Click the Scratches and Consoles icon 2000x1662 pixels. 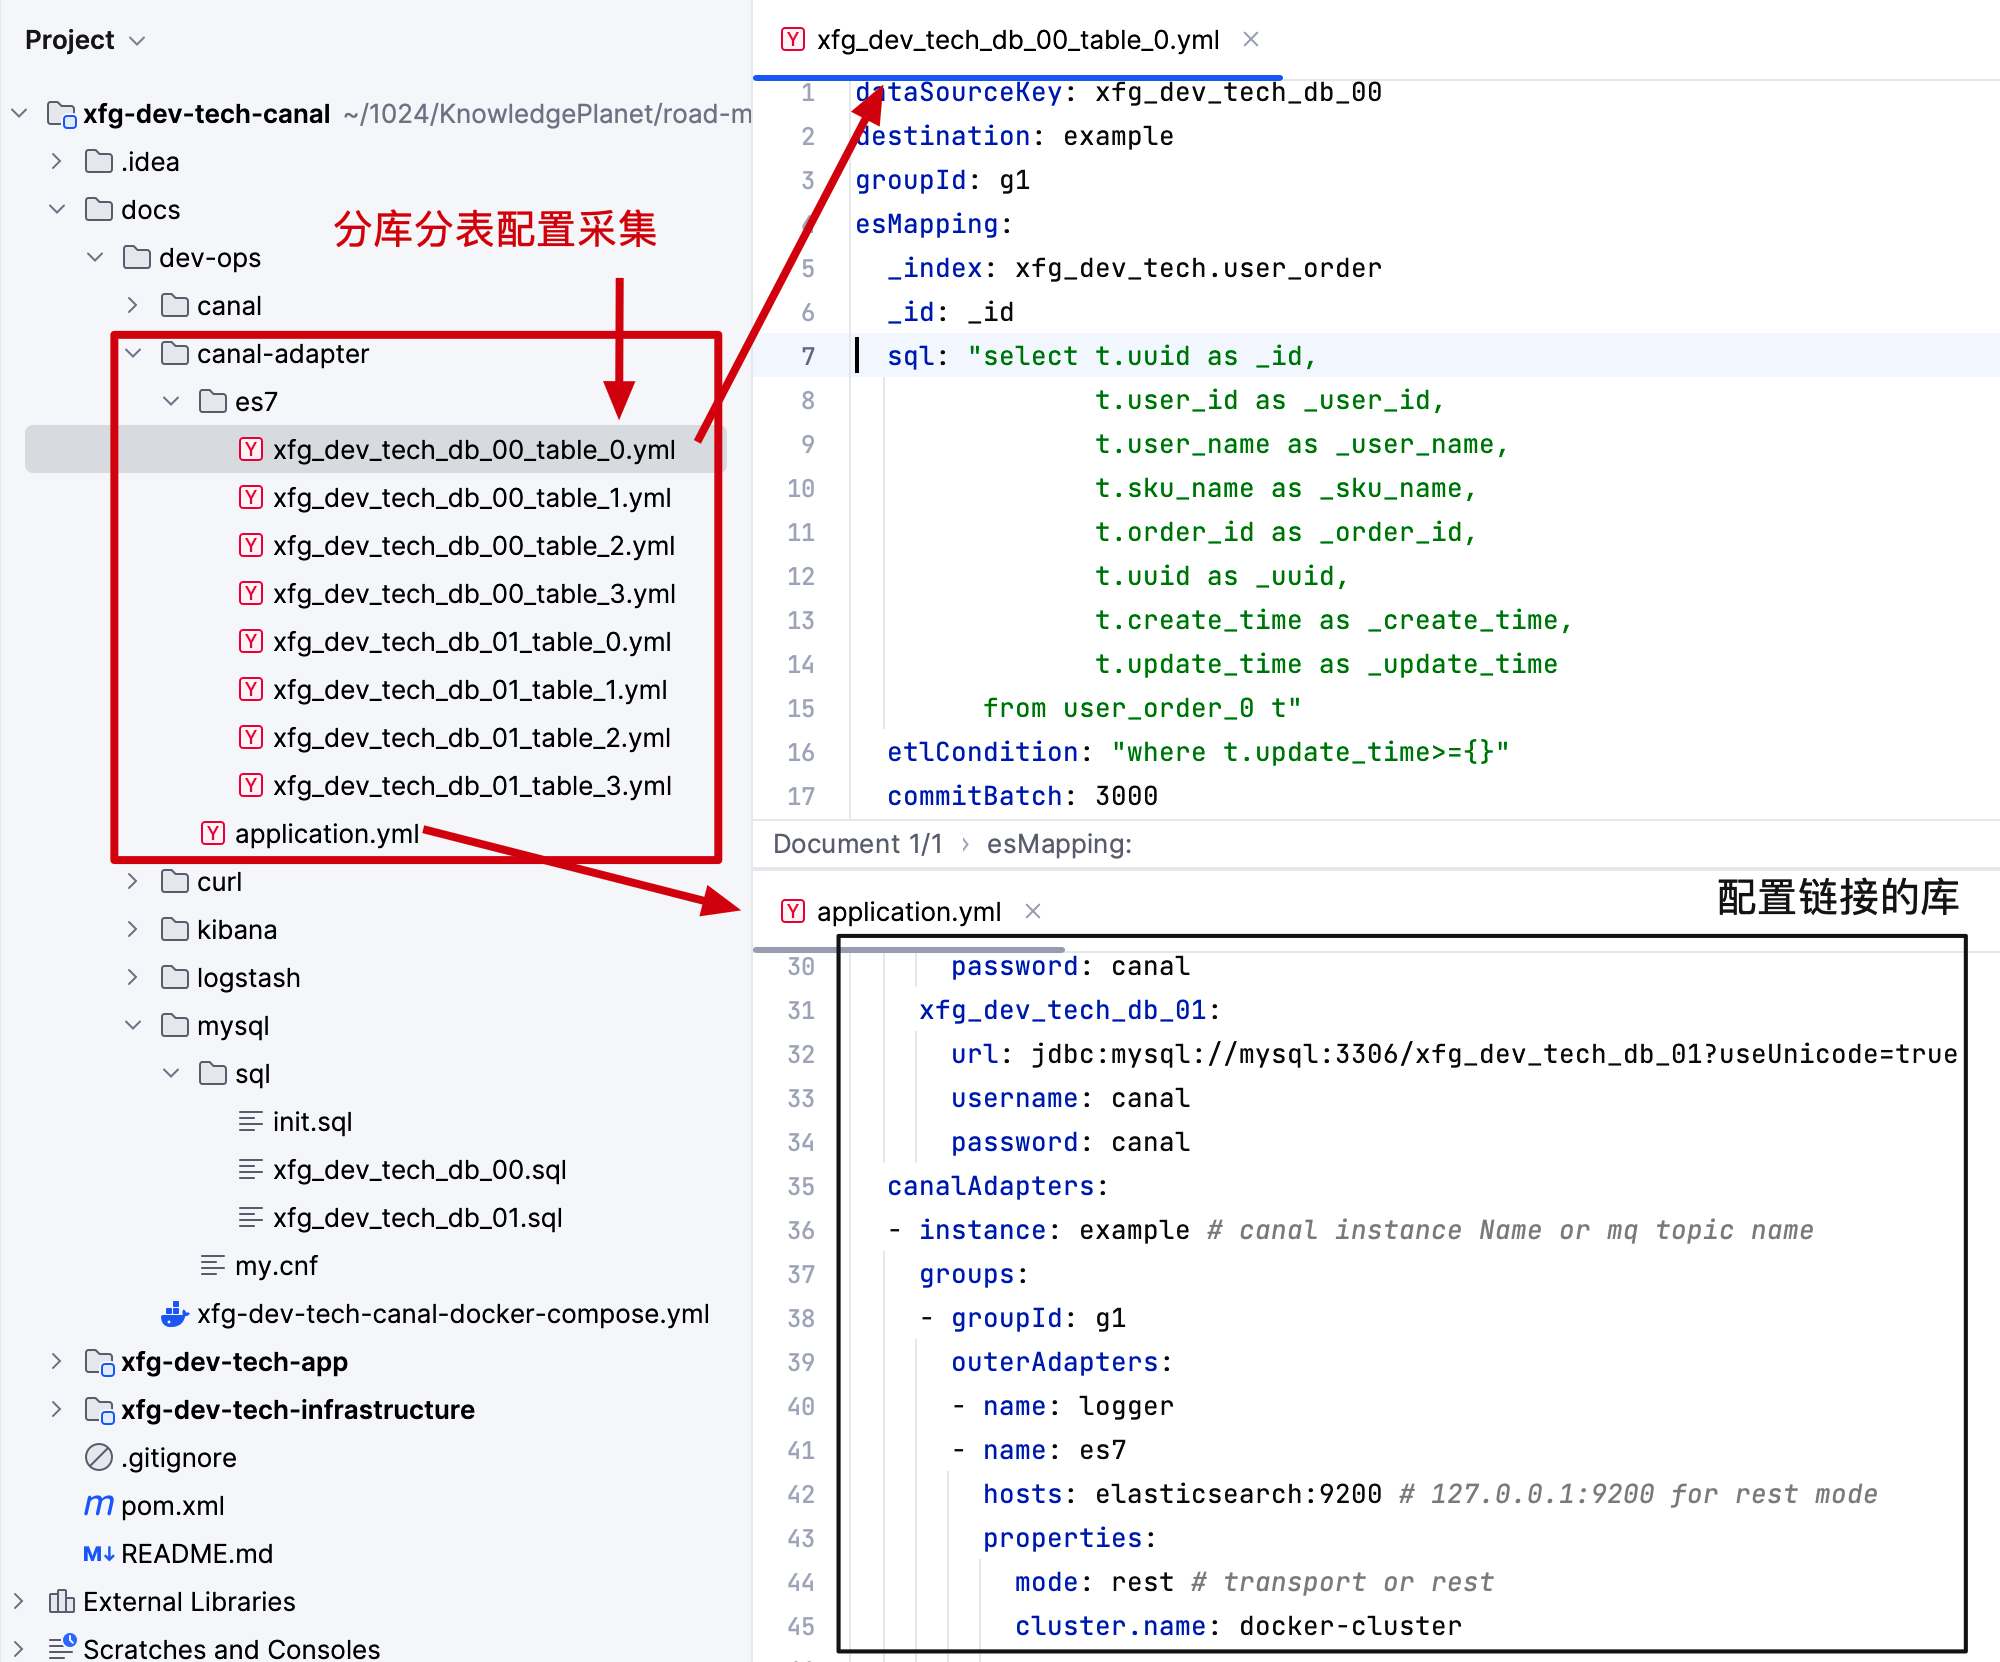(62, 1646)
